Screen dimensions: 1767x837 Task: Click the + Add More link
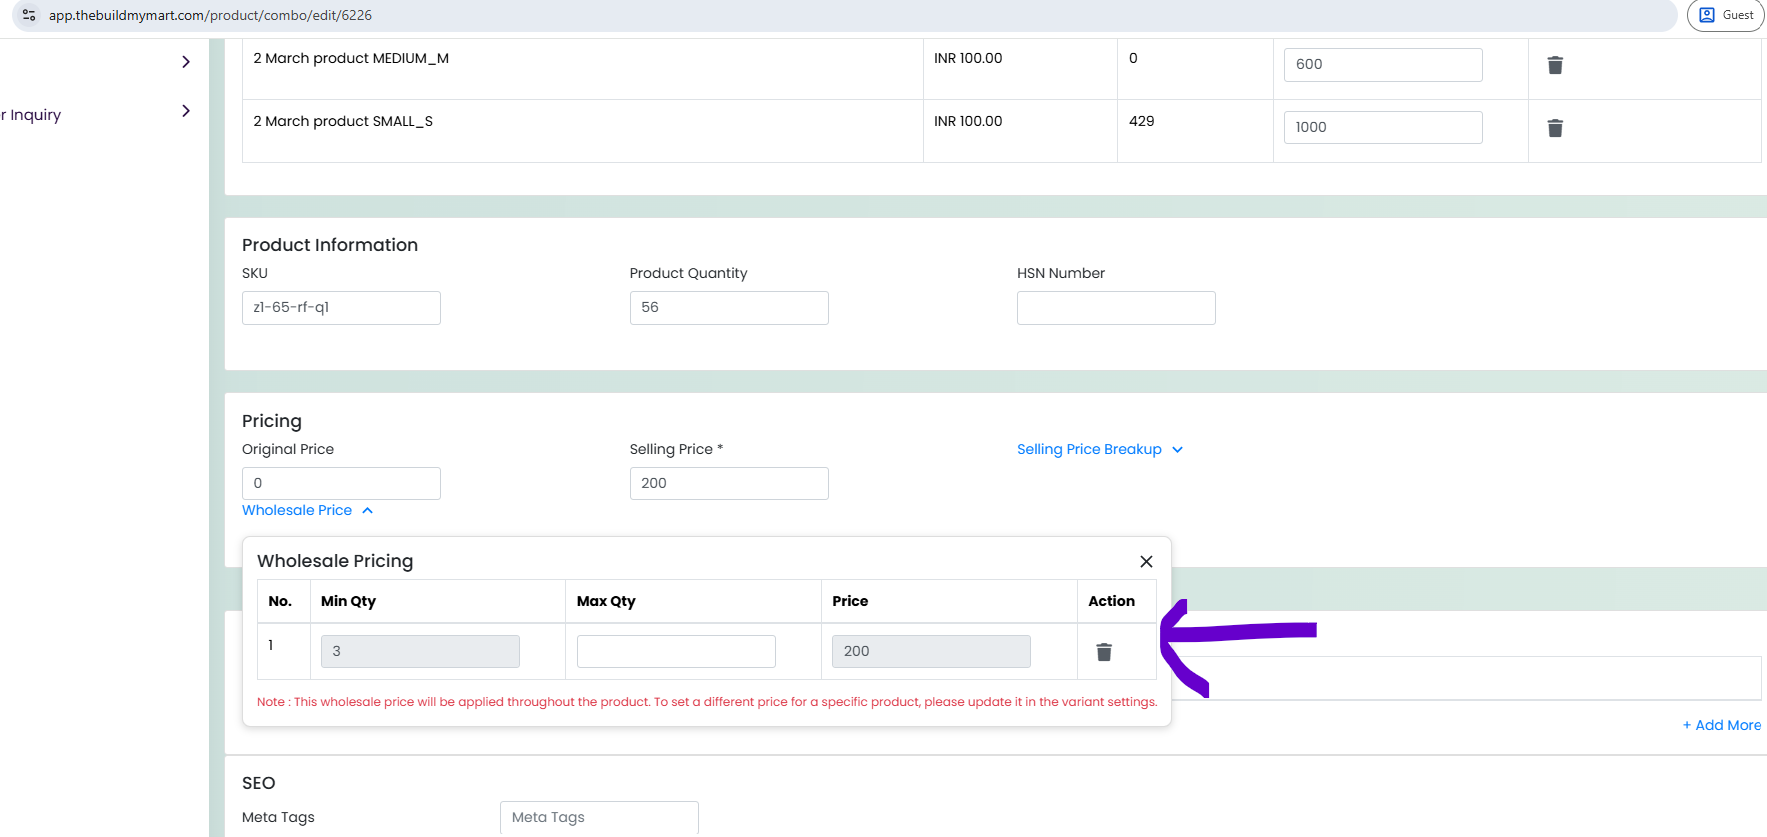[1721, 725]
